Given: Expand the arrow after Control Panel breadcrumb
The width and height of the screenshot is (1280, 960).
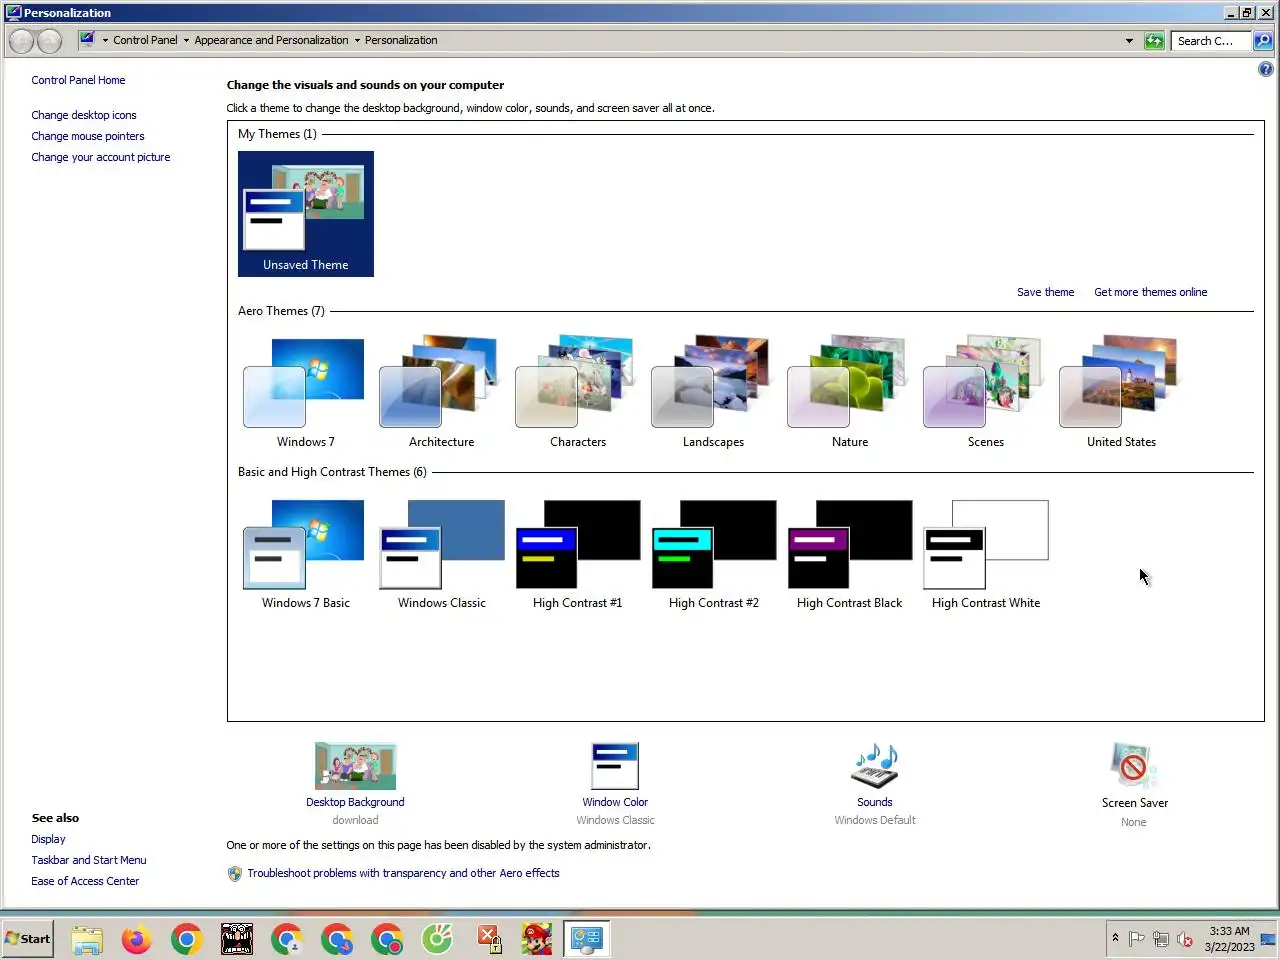Looking at the screenshot, I should click(186, 41).
